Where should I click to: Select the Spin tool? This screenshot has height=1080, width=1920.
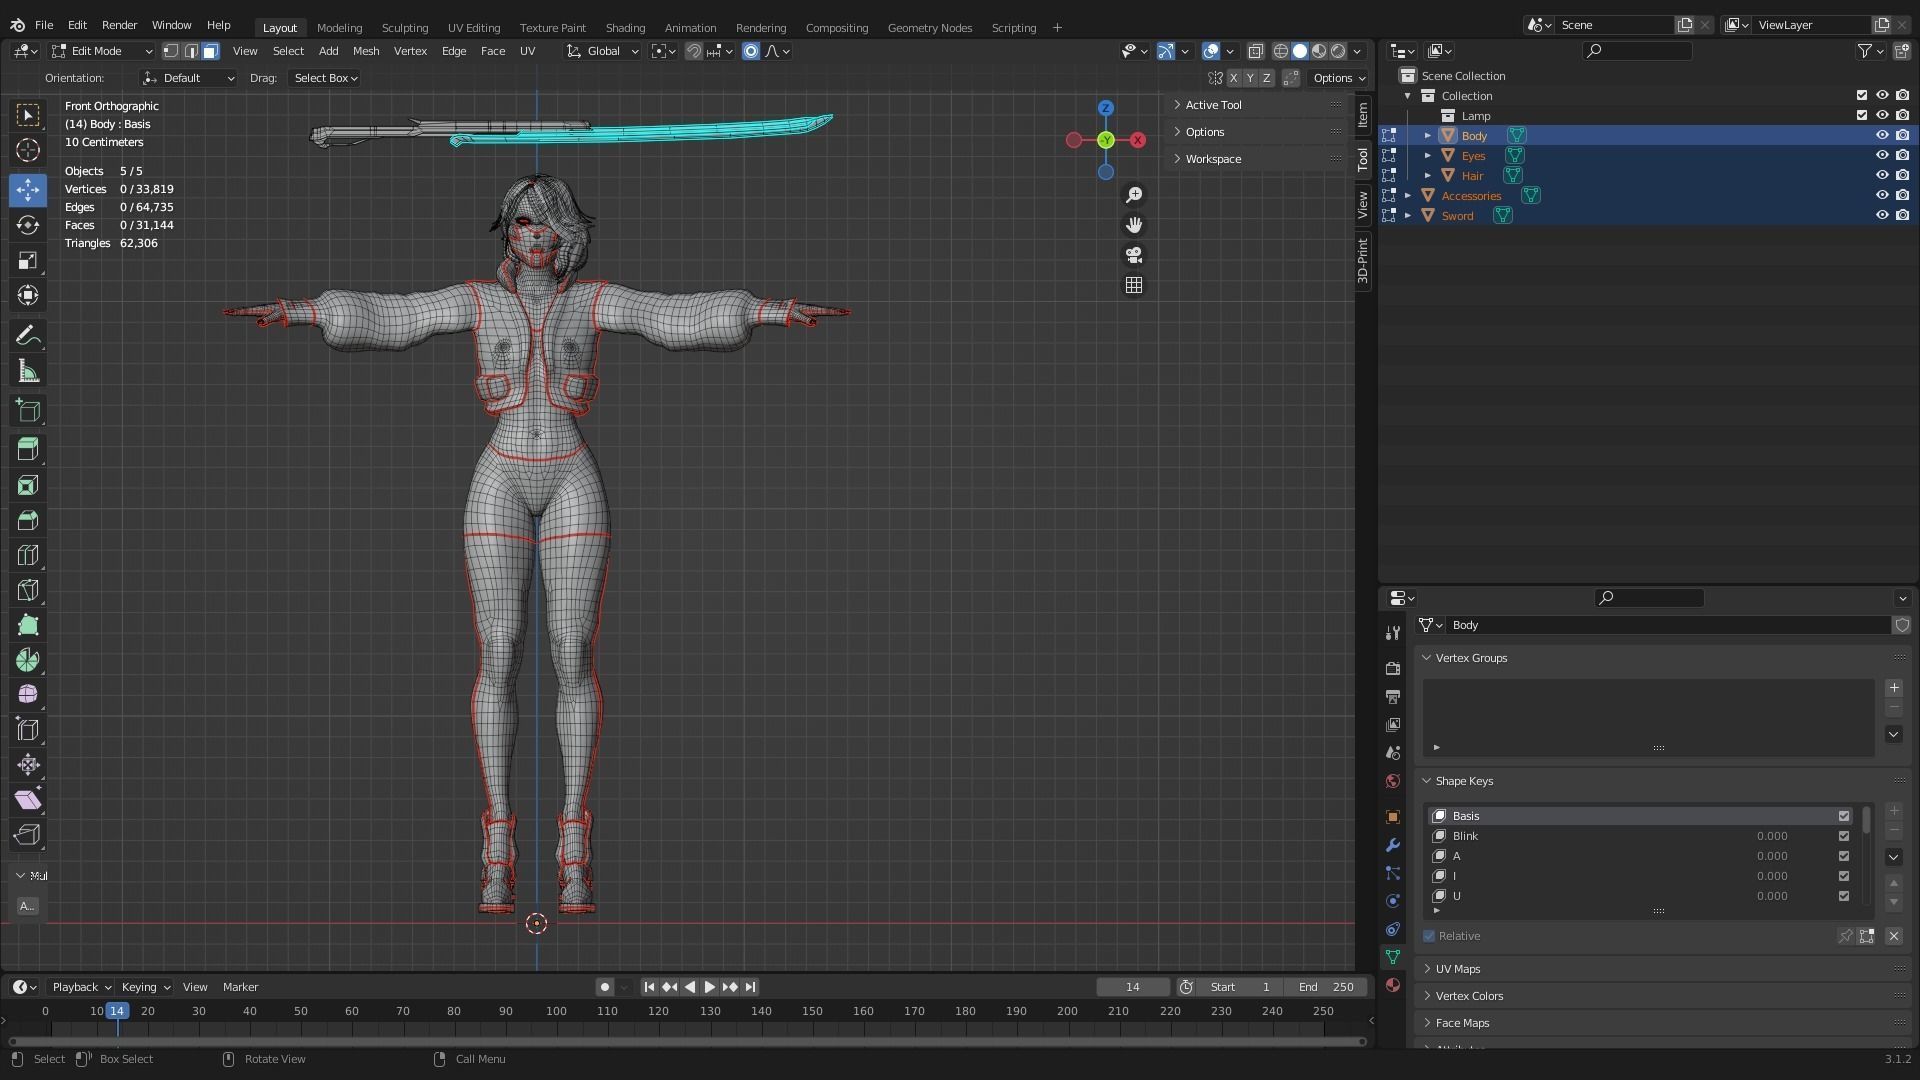point(28,660)
